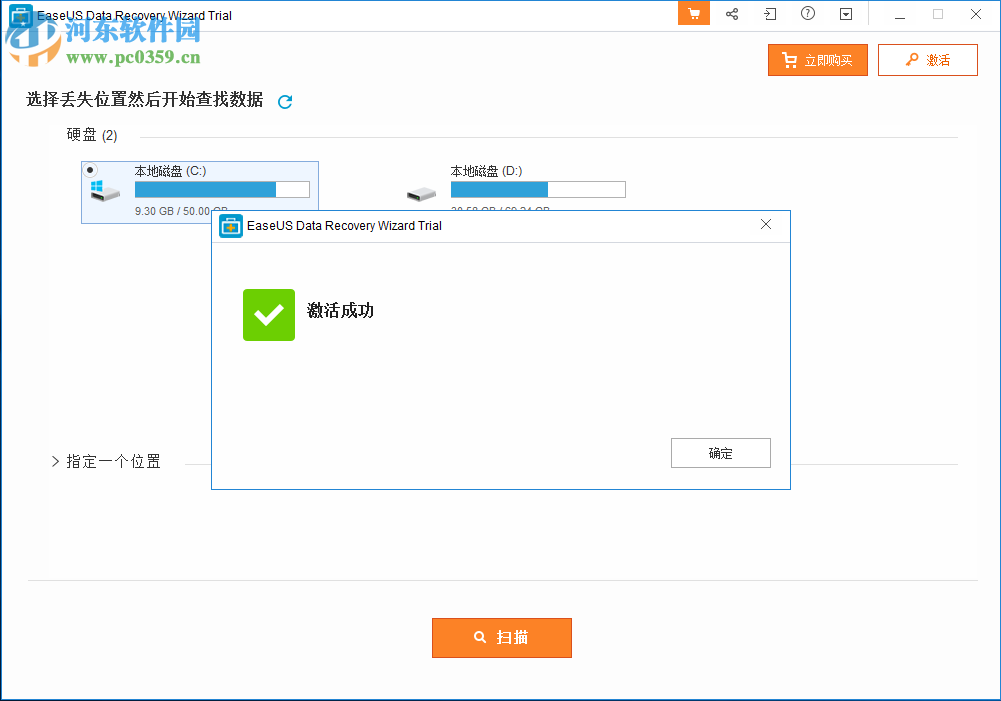Collapse the 硬盘 (2) drive group

point(91,134)
